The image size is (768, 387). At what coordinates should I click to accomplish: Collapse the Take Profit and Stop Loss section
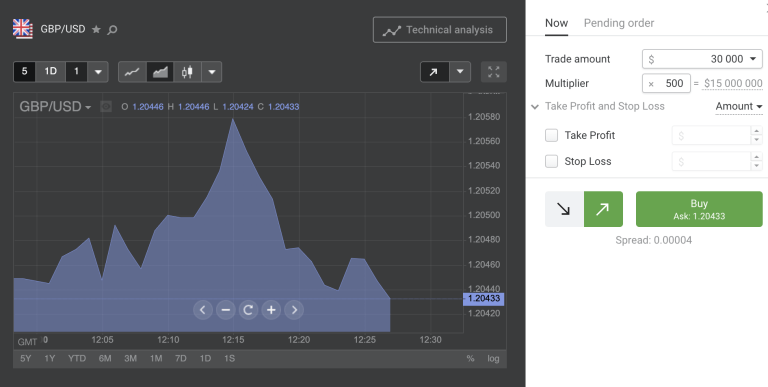[535, 106]
